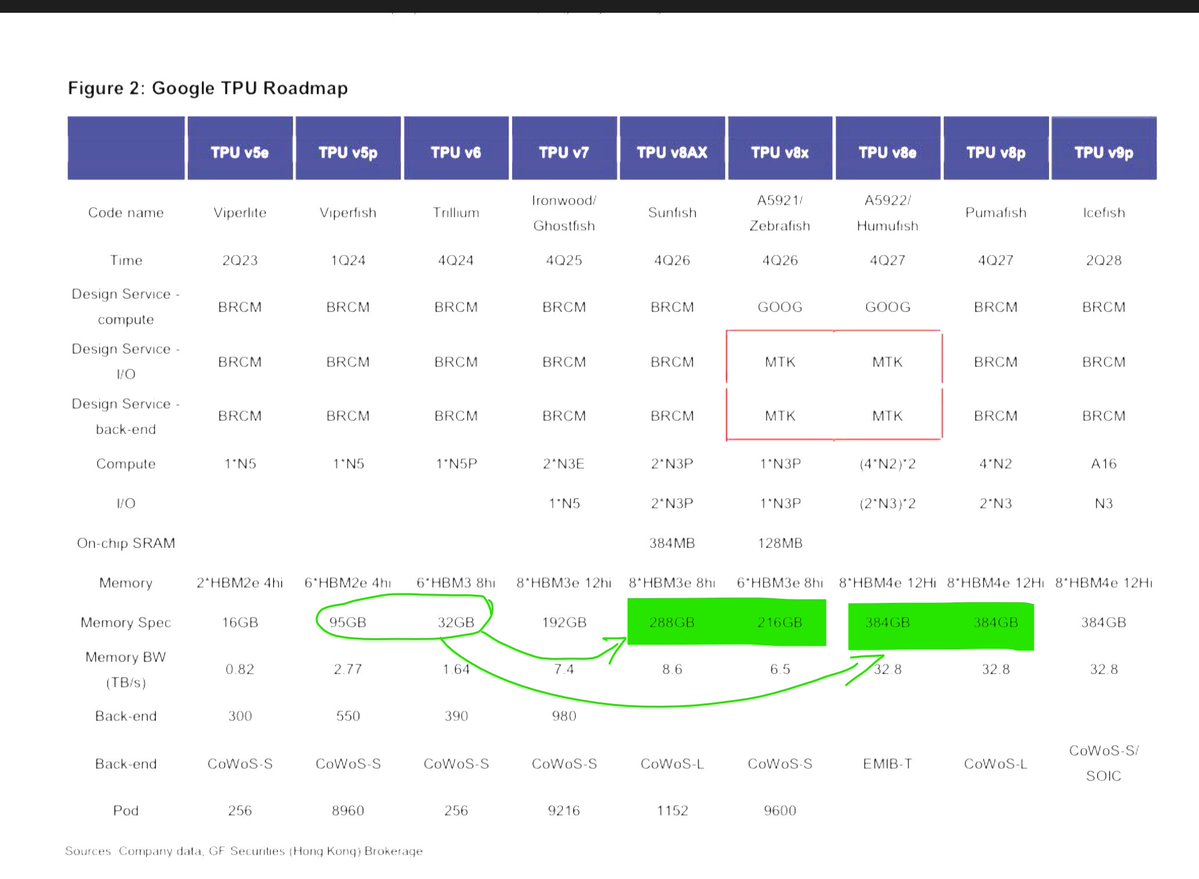Image resolution: width=1199 pixels, height=879 pixels.
Task: Select the "300" back-end value
Action: click(240, 715)
